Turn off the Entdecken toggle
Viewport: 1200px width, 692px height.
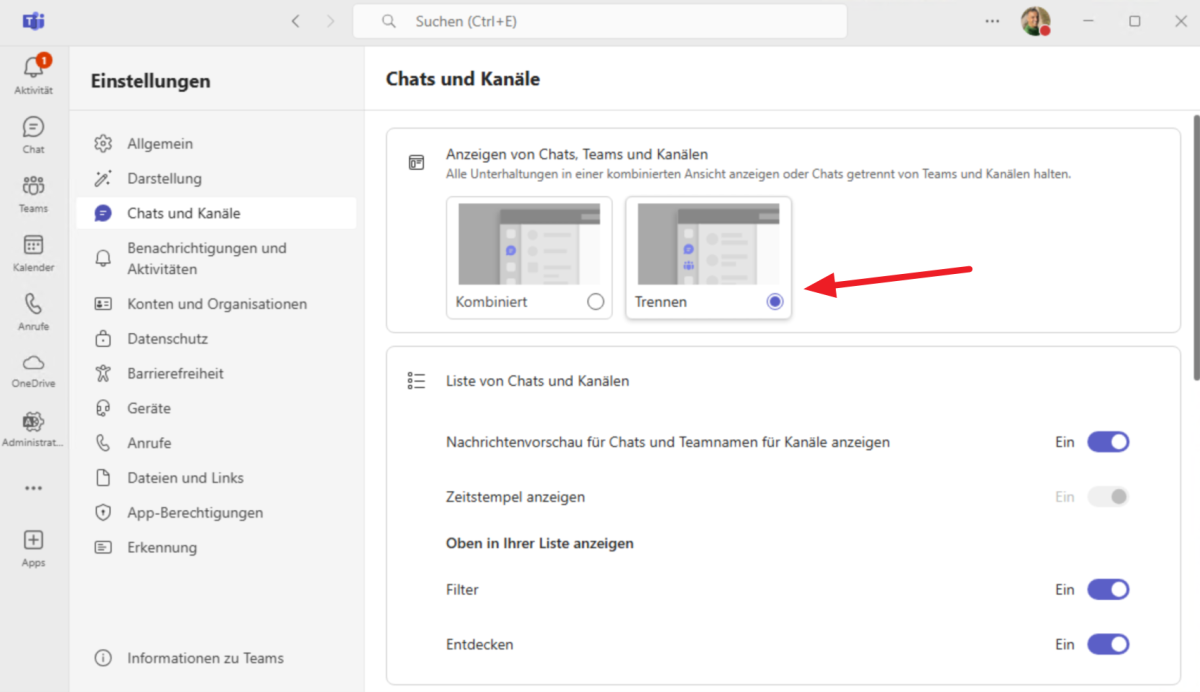coord(1108,645)
